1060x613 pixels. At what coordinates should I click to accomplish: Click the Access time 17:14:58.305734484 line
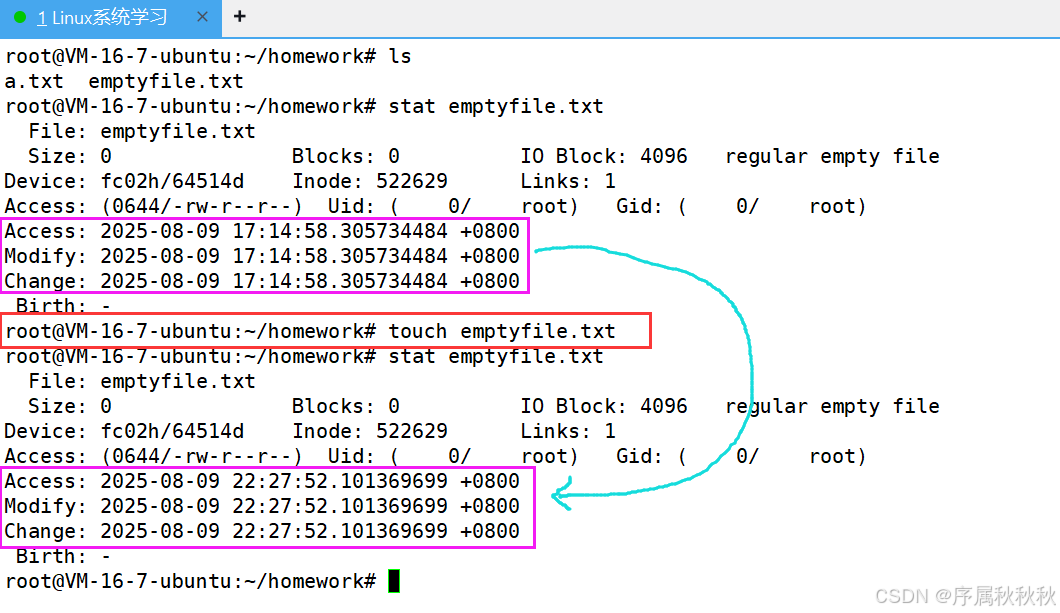pos(262,231)
